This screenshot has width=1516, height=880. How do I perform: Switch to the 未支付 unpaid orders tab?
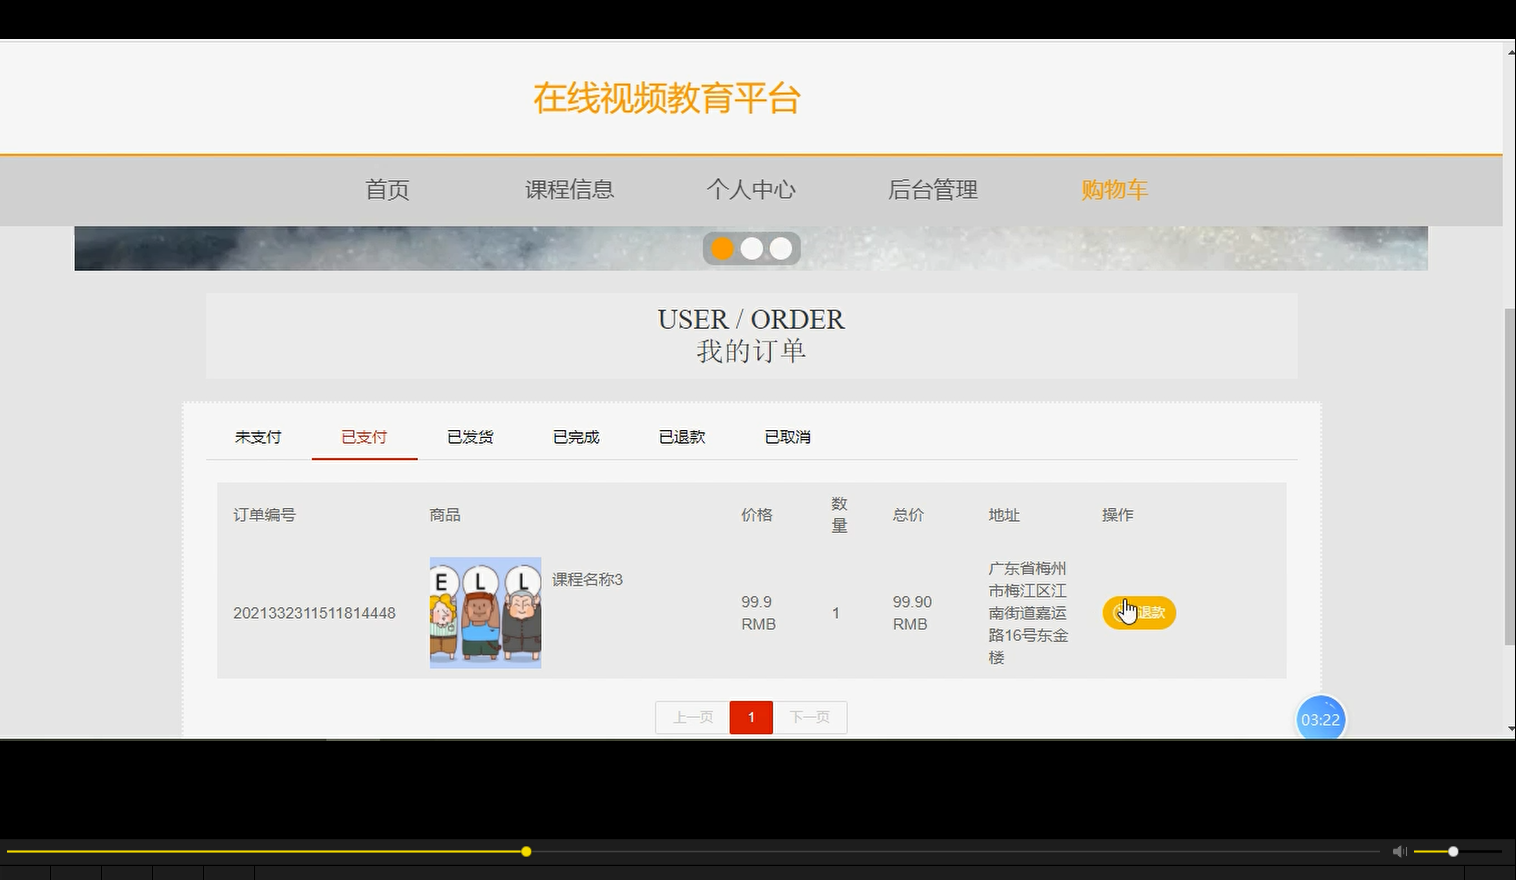[x=257, y=436]
